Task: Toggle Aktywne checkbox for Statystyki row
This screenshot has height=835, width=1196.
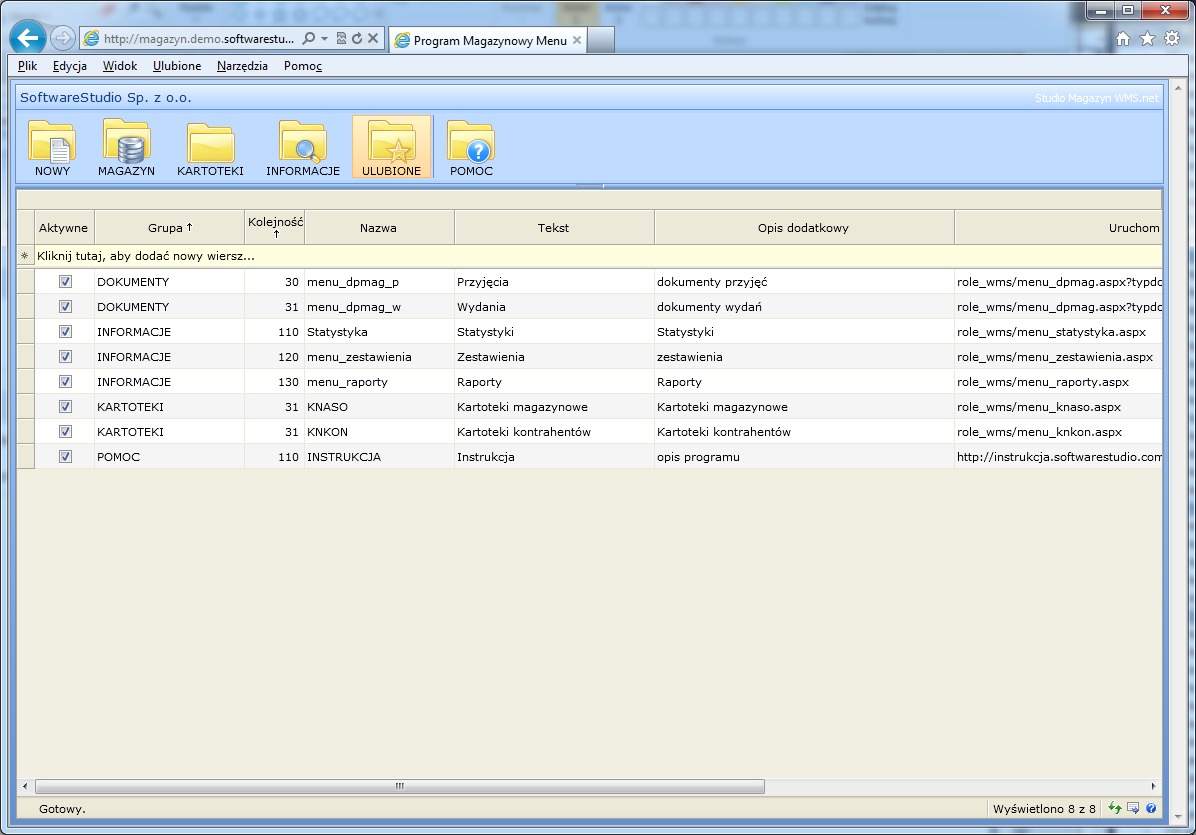Action: coord(66,332)
